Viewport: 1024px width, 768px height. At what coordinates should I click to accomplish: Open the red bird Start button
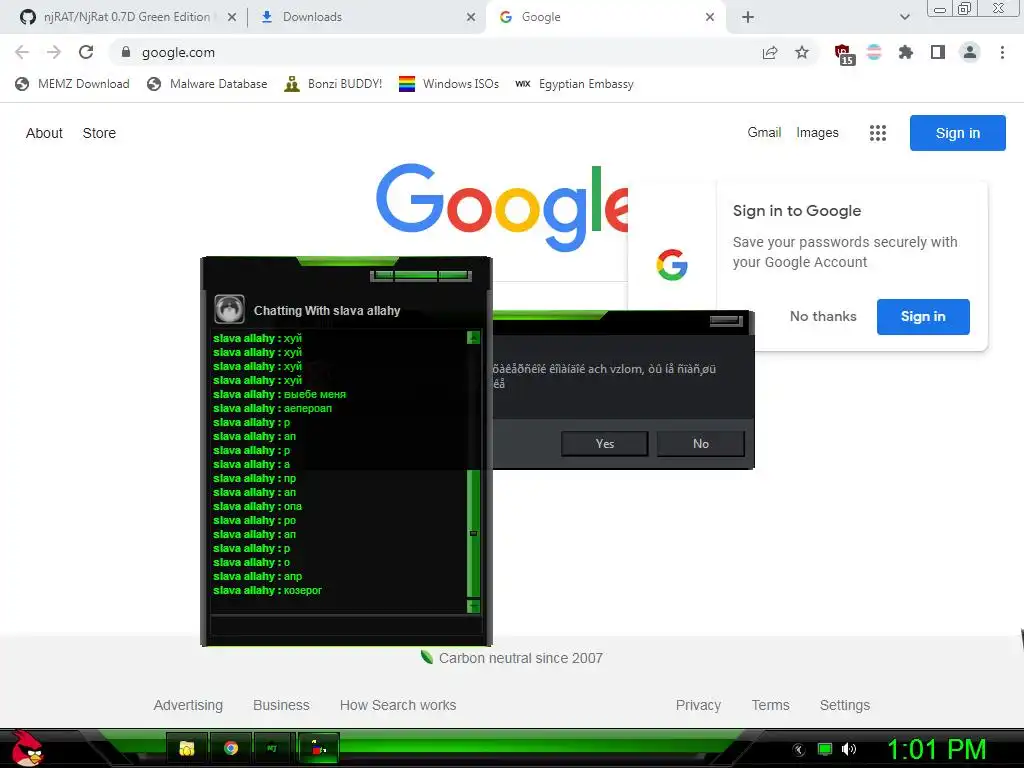tap(26, 748)
